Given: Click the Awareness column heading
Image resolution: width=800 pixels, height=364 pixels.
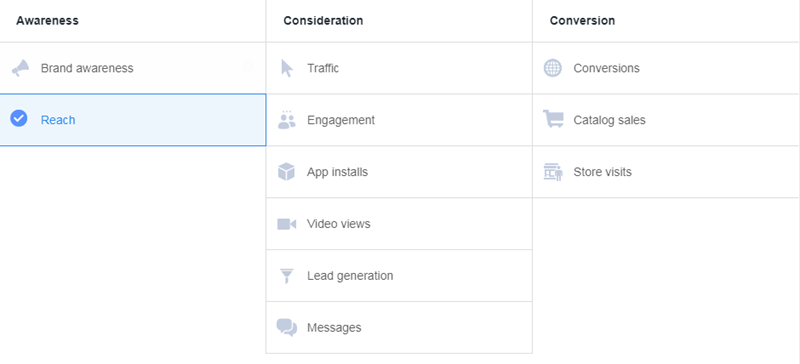Looking at the screenshot, I should pyautogui.click(x=47, y=20).
